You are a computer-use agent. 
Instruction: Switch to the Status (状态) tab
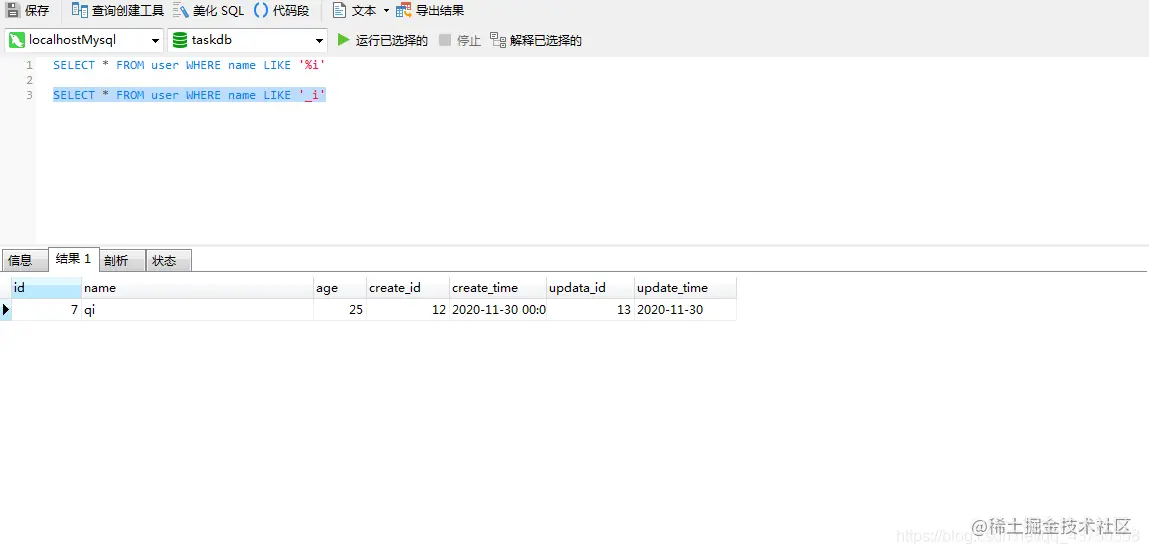pyautogui.click(x=169, y=260)
